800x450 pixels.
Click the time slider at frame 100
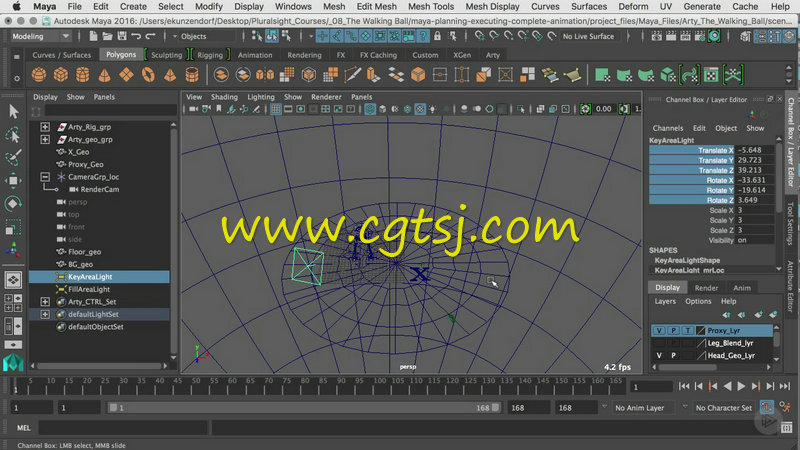point(380,386)
